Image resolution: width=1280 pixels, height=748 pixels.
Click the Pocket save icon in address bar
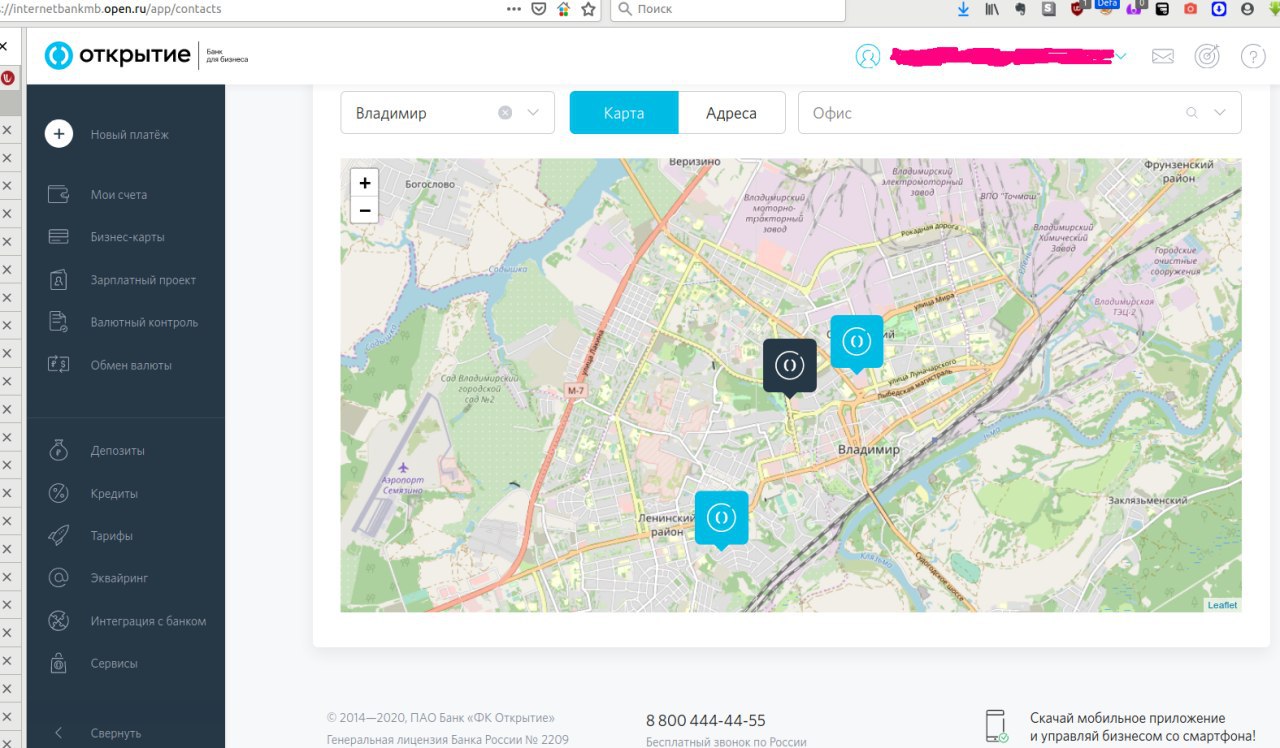539,9
